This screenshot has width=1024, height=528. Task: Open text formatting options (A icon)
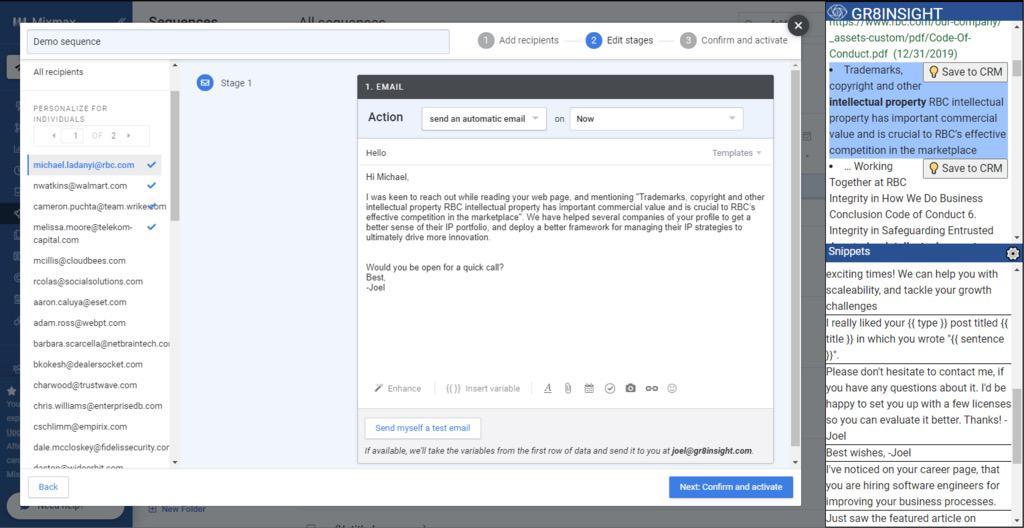547,388
